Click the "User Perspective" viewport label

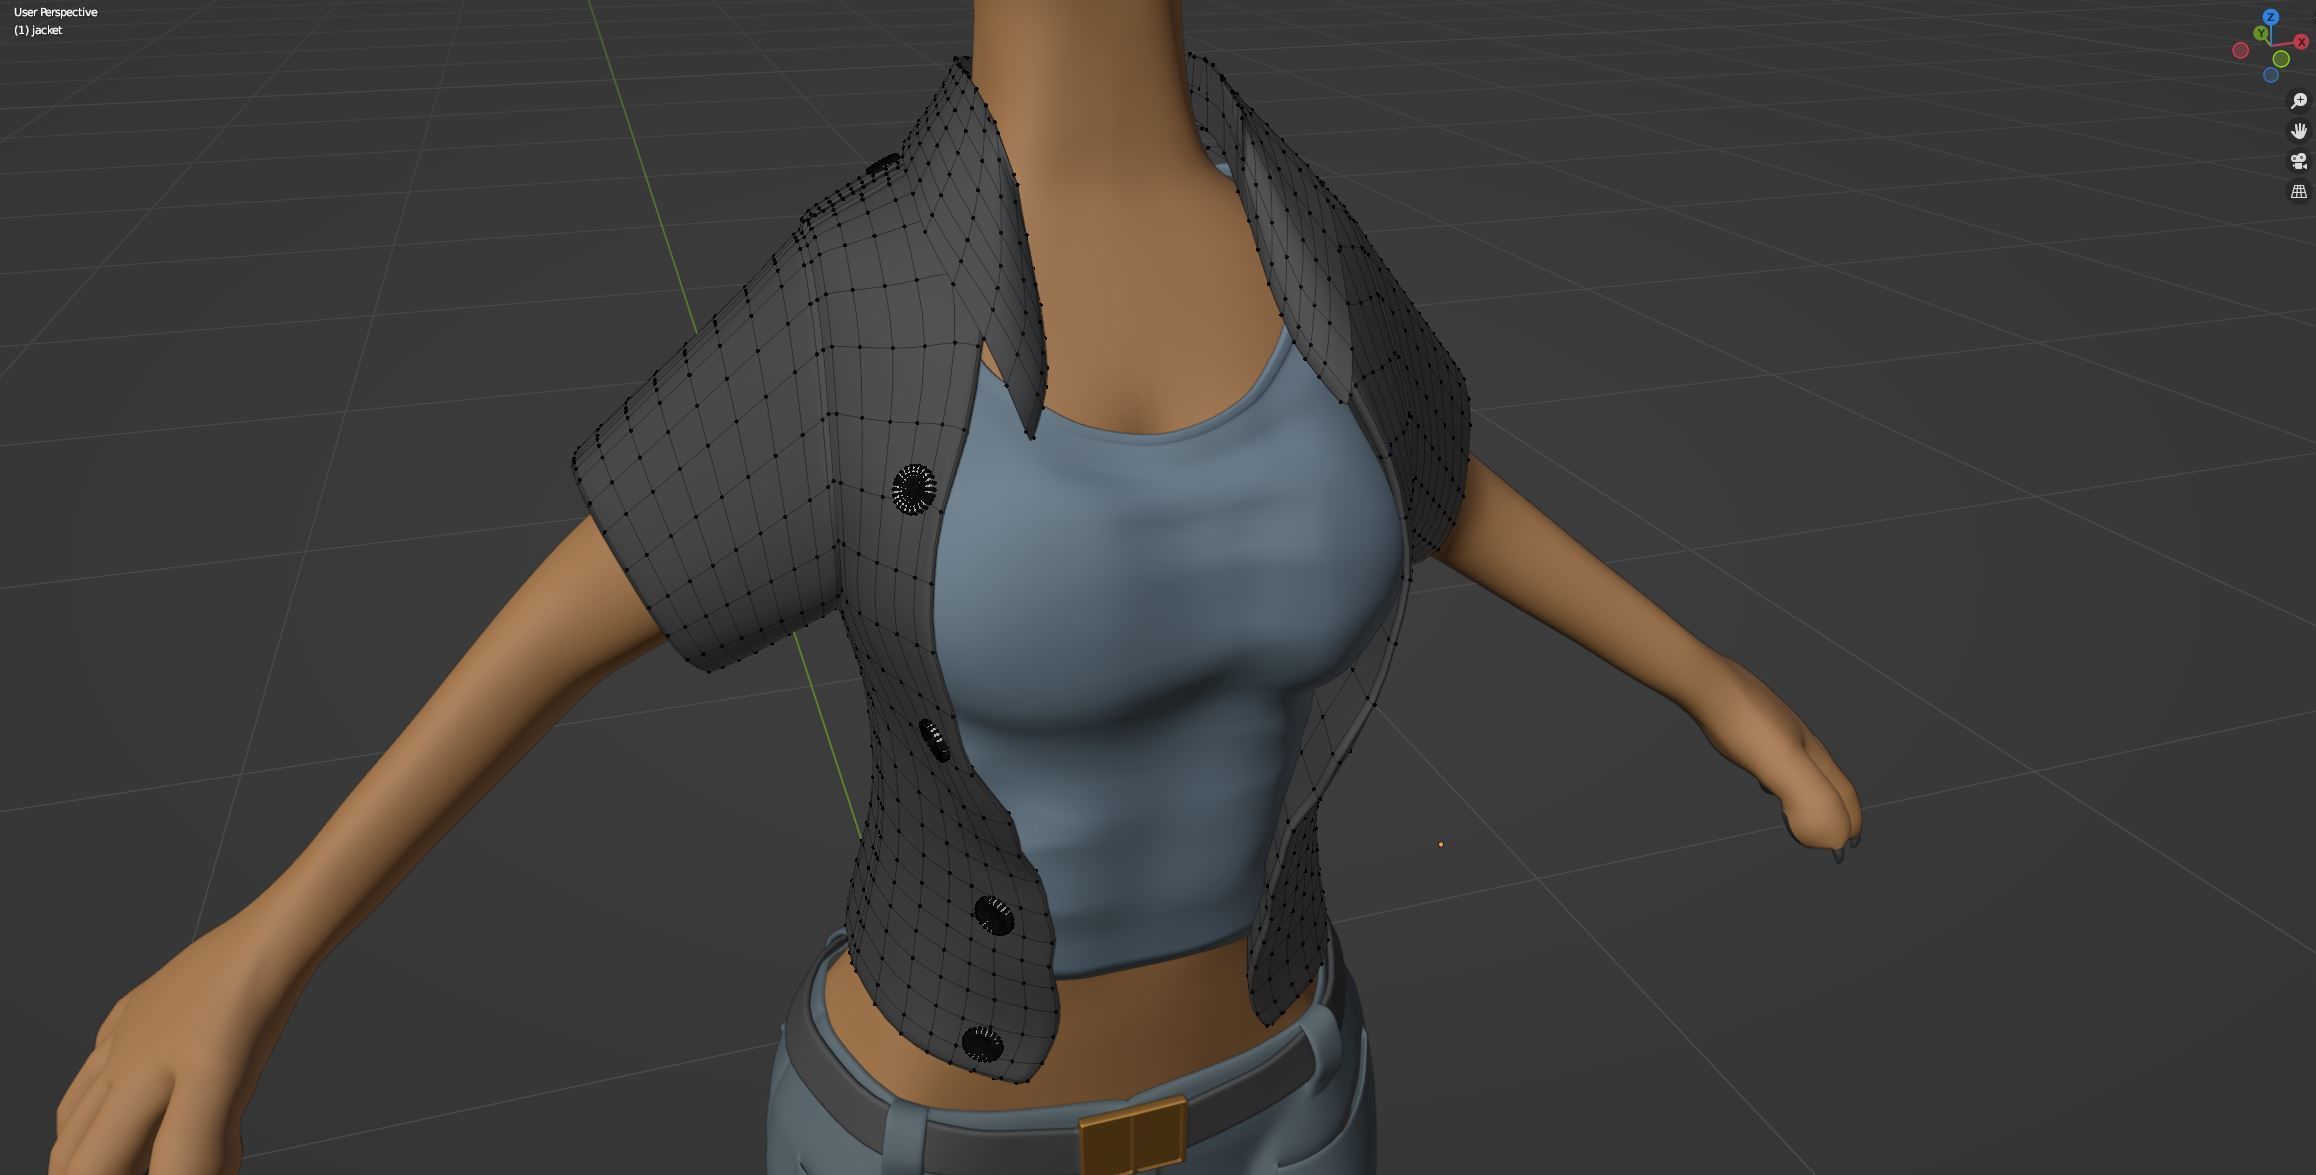(x=56, y=12)
